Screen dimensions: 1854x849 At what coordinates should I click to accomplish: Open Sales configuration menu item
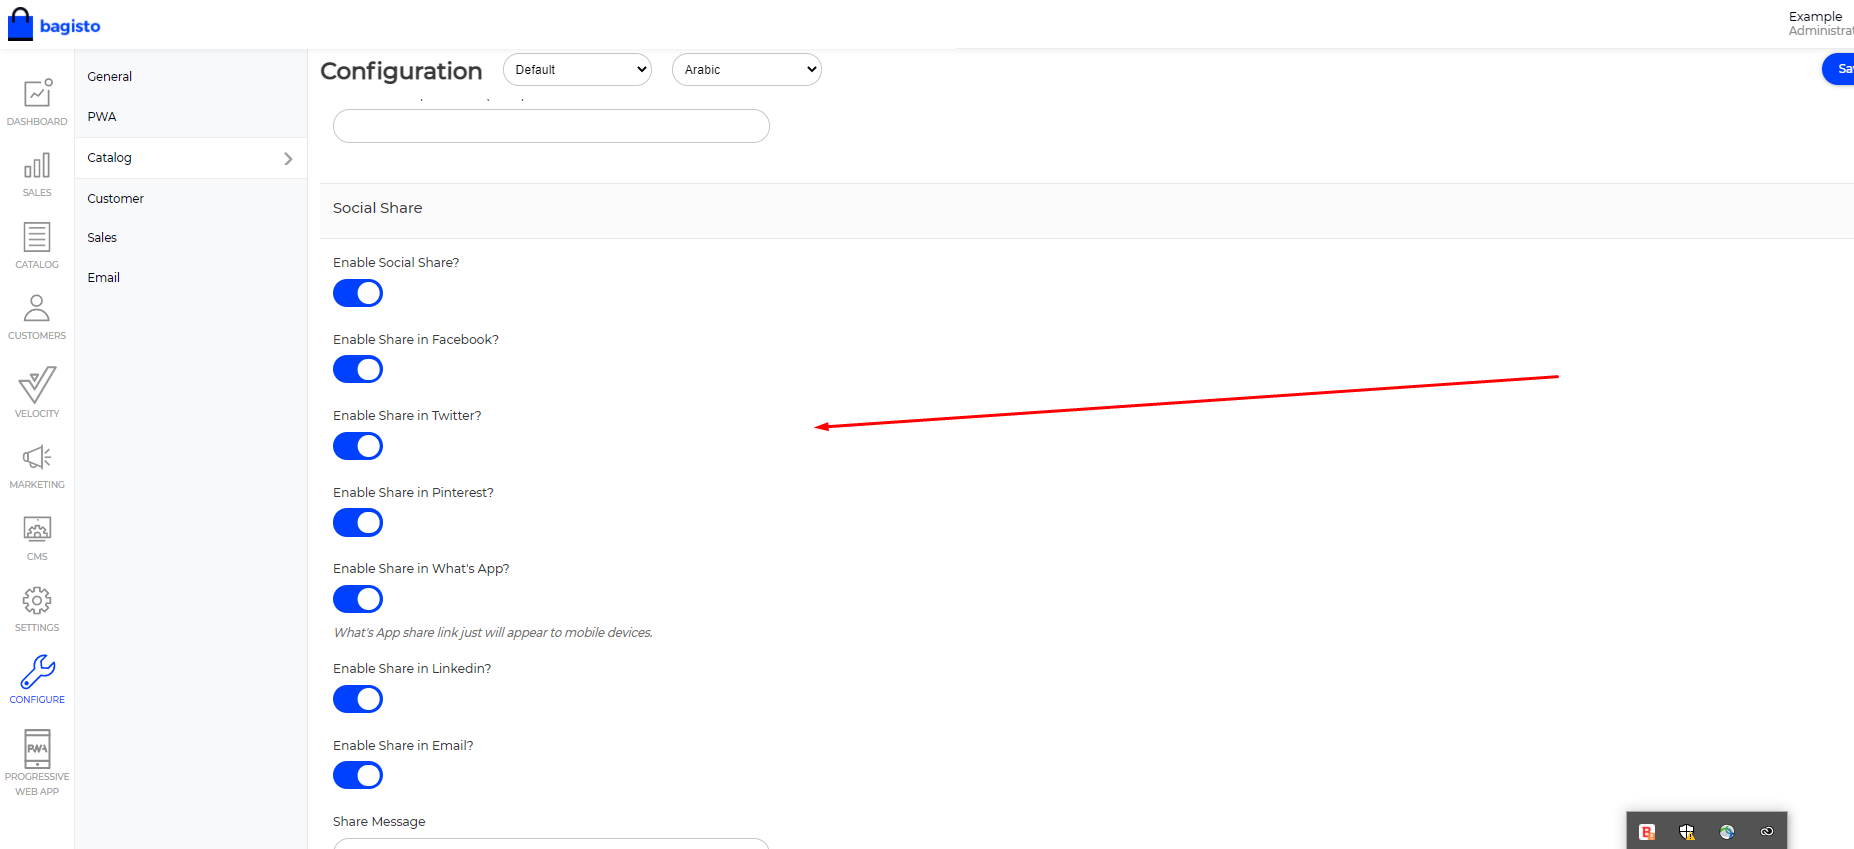(102, 237)
